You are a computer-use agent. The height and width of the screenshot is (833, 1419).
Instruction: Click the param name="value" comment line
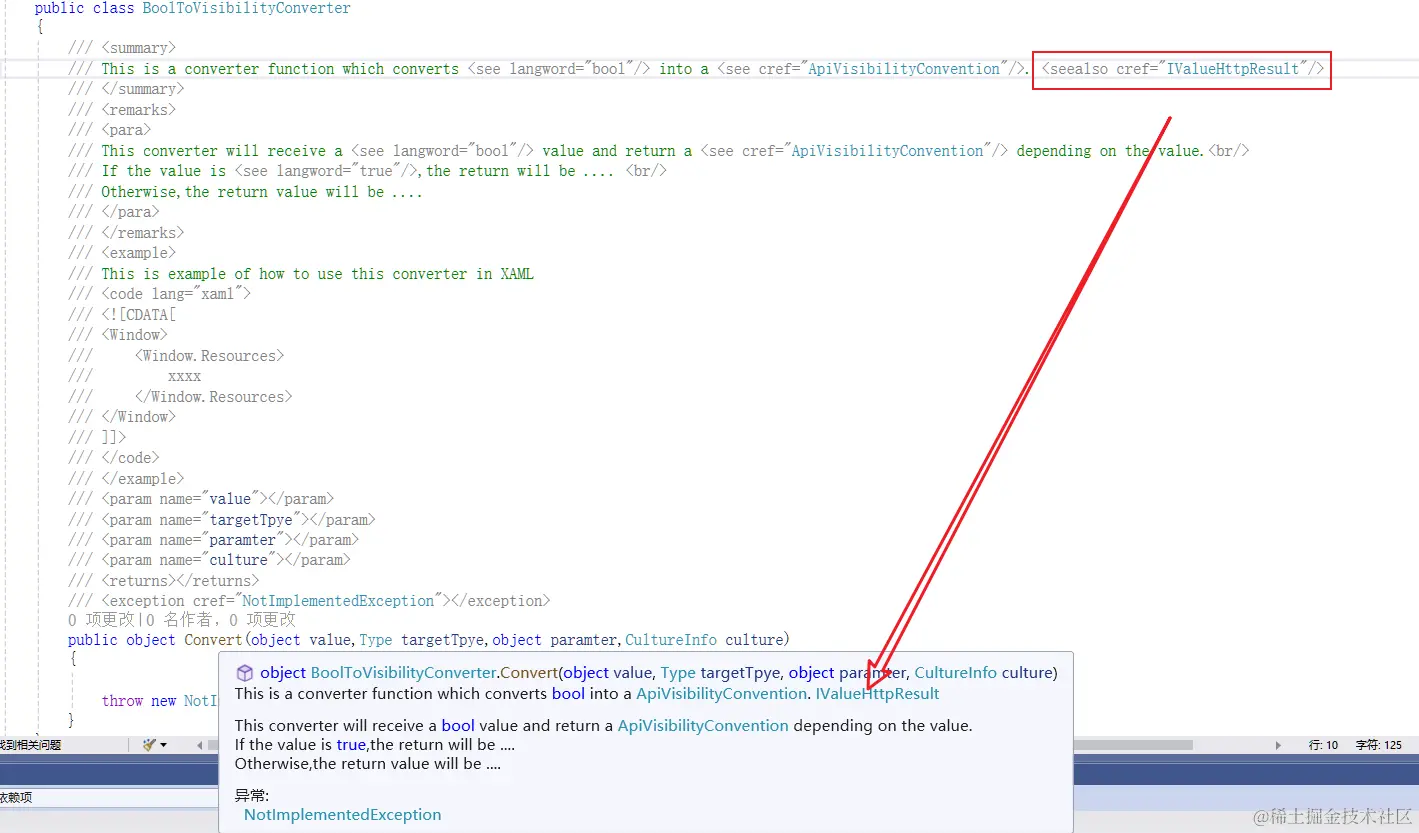coord(201,499)
